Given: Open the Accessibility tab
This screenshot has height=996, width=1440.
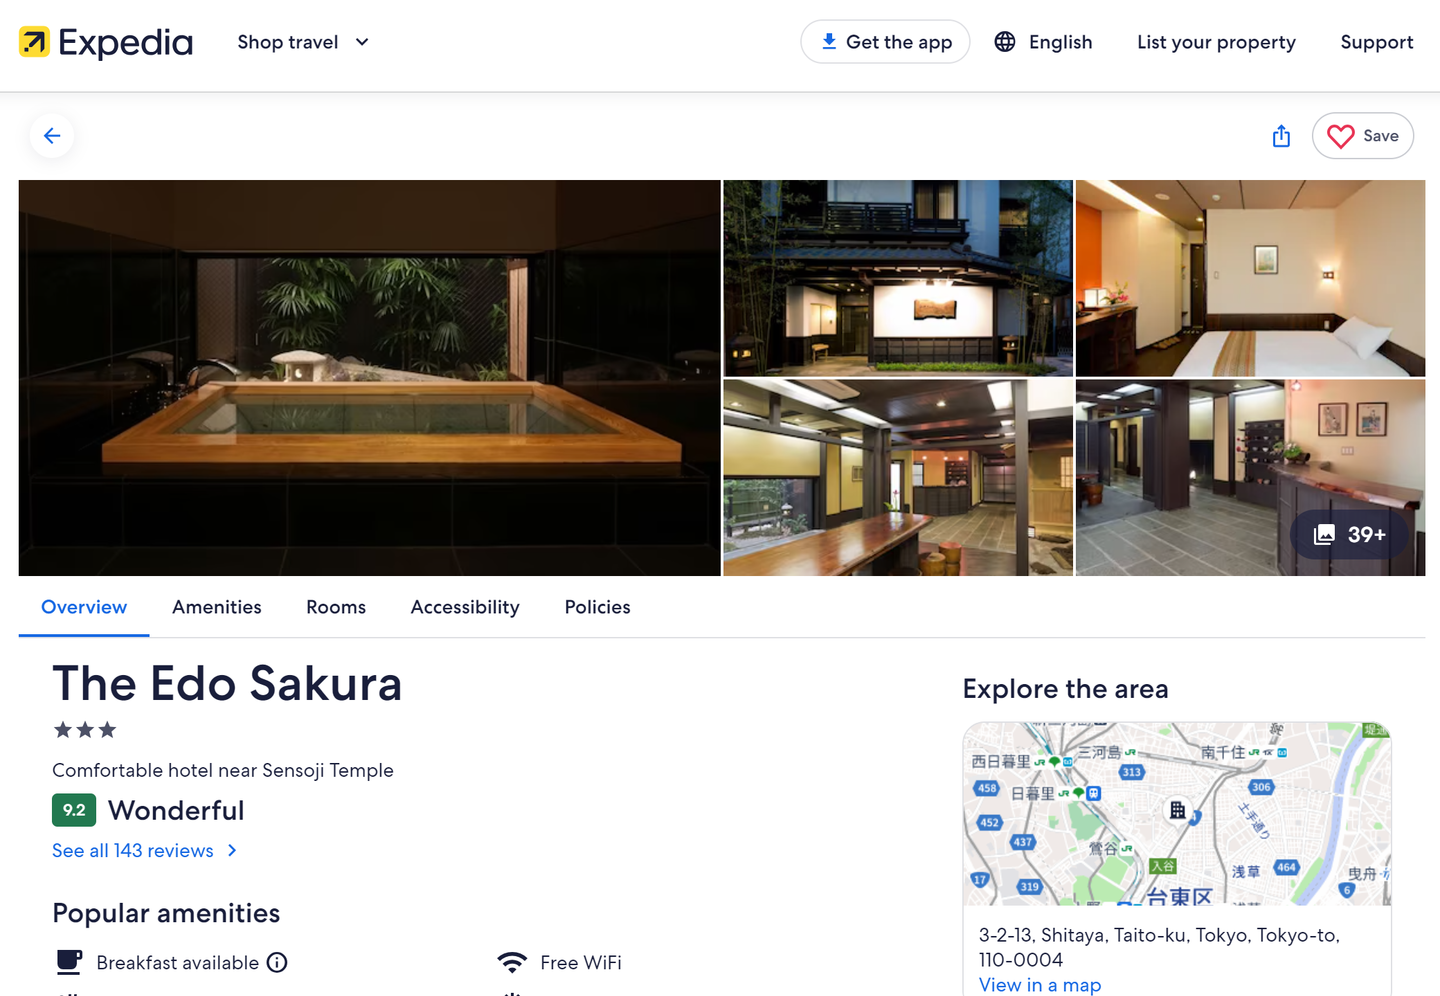Looking at the screenshot, I should coord(465,607).
